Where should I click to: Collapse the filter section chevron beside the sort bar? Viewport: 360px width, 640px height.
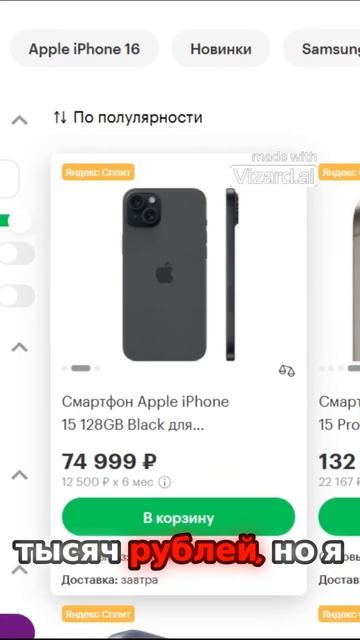click(x=20, y=120)
